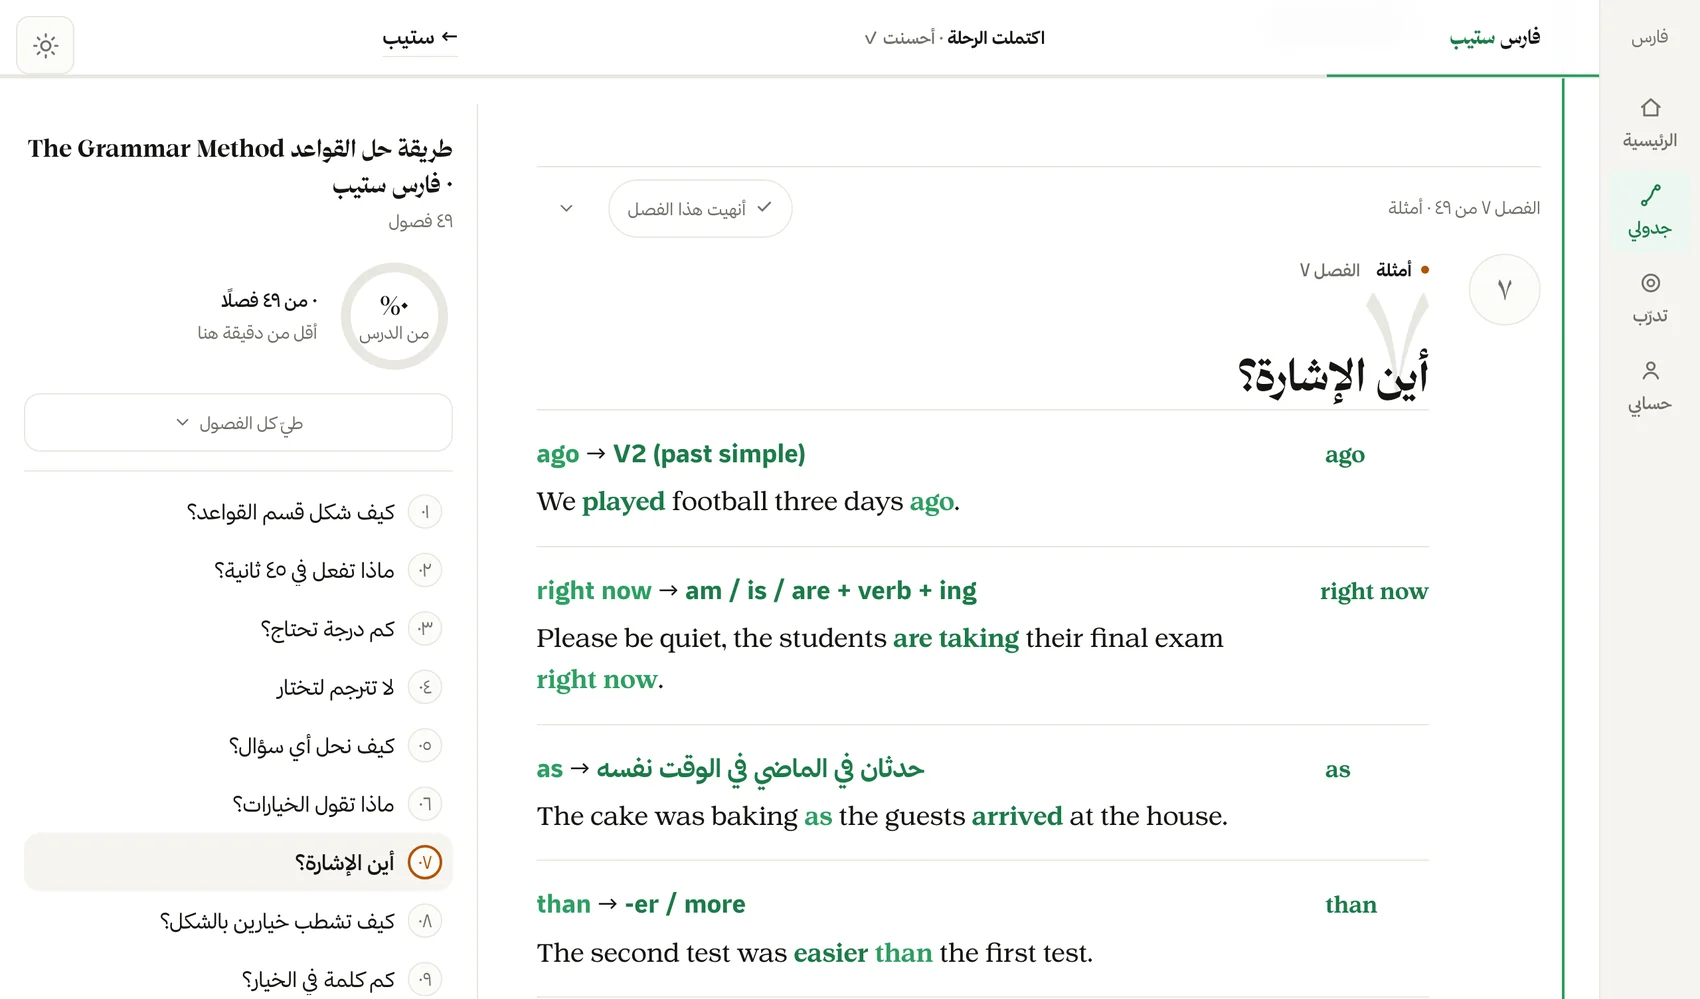Open chapter ٩ كم كلمة في الخيار؟
Viewport: 1700px width, 999px height.
click(x=238, y=979)
